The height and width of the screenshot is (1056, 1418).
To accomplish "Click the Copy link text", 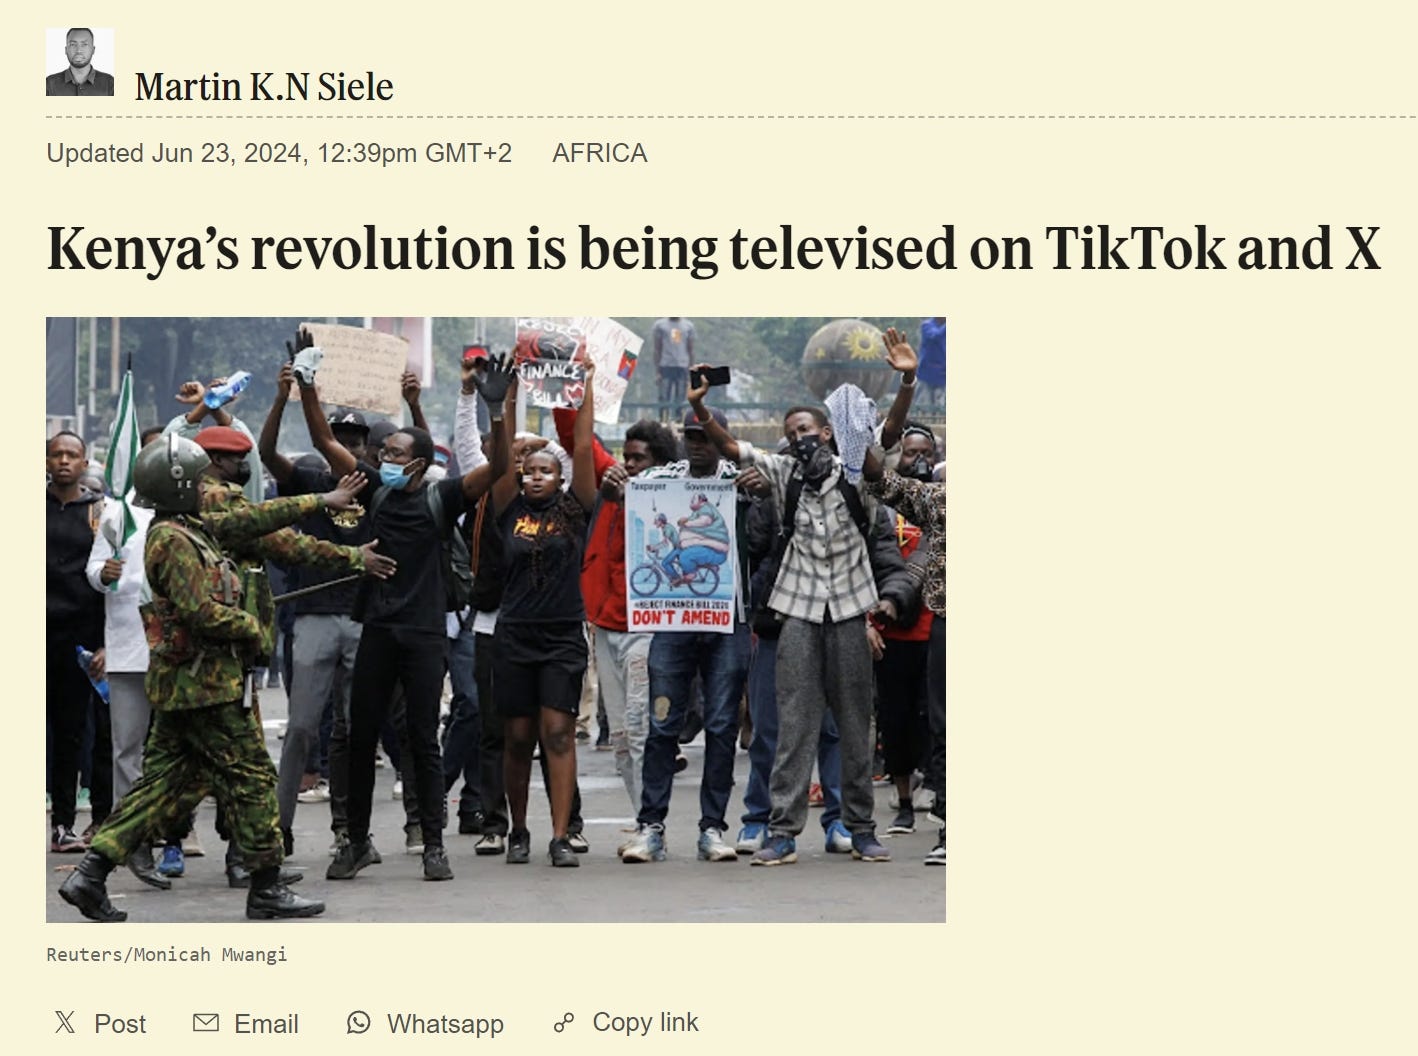I will point(645,1023).
